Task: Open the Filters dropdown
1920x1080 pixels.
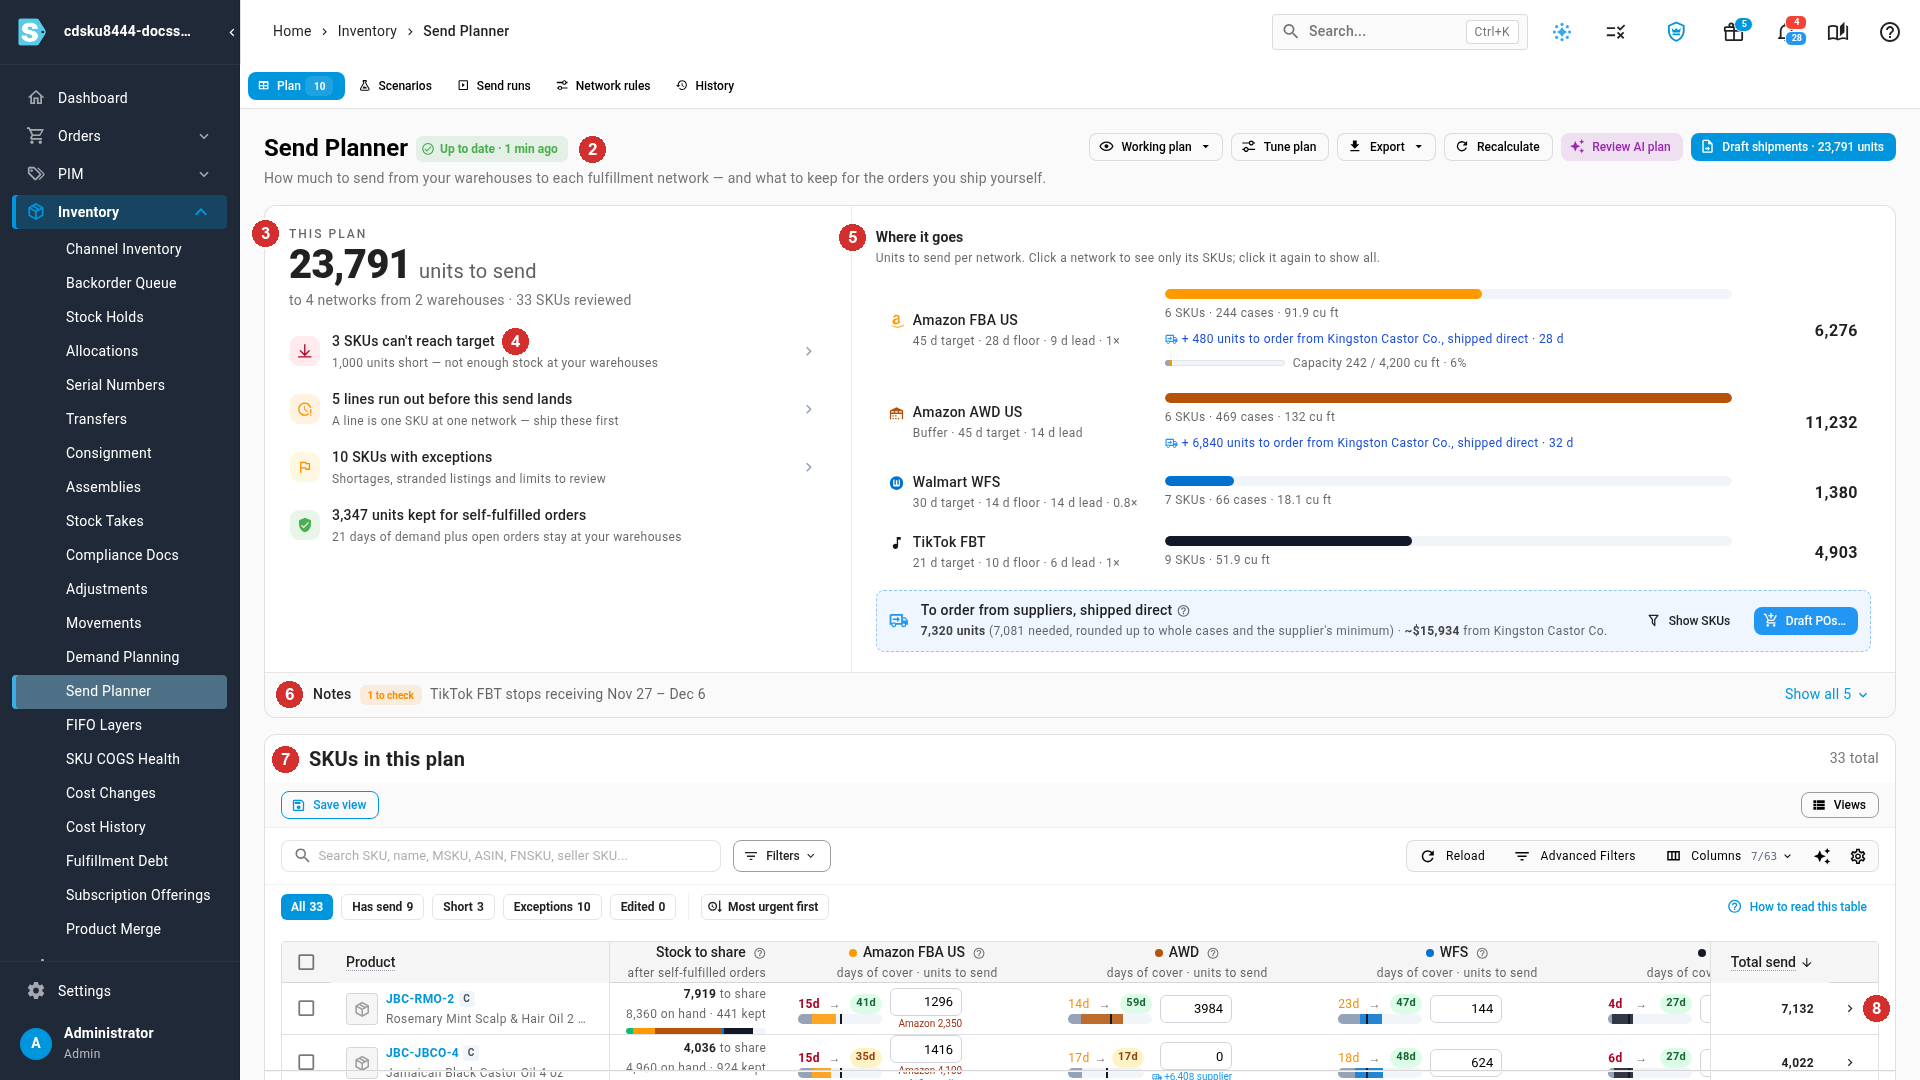Action: click(x=782, y=856)
